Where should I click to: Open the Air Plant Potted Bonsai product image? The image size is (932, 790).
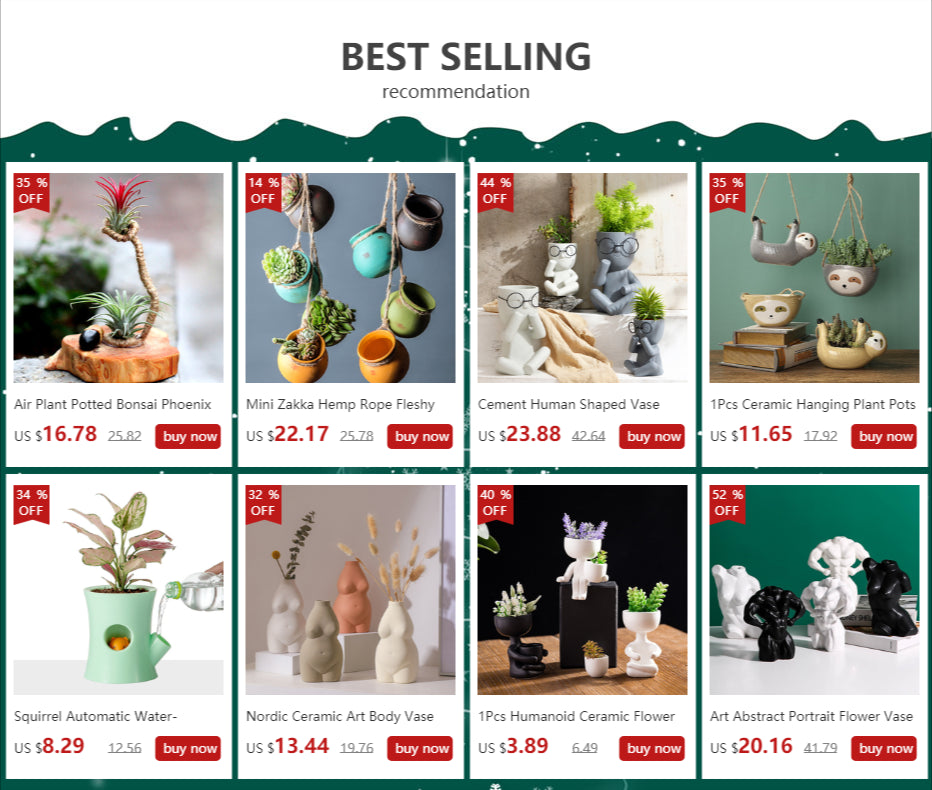point(118,278)
